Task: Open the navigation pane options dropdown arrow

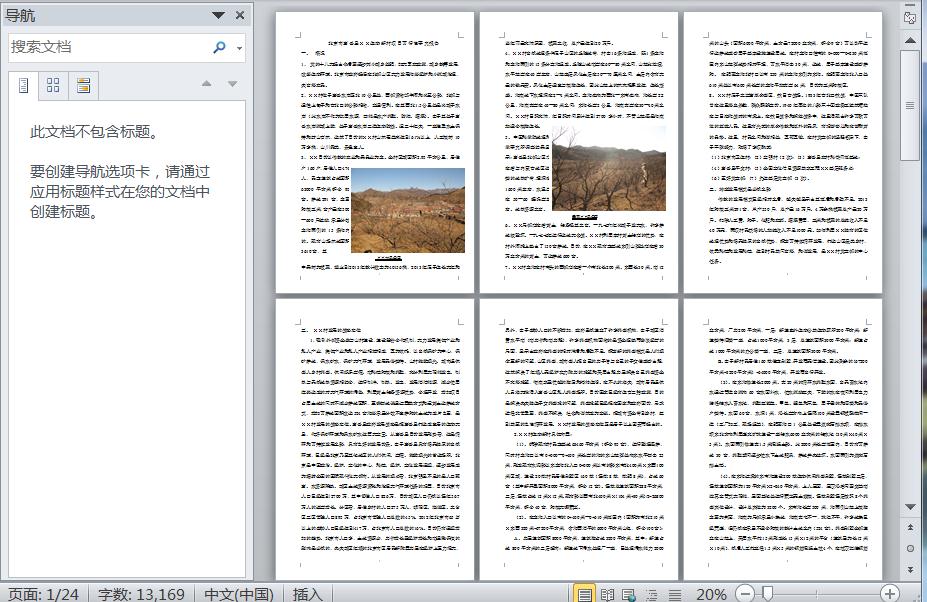Action: pyautogui.click(x=218, y=15)
